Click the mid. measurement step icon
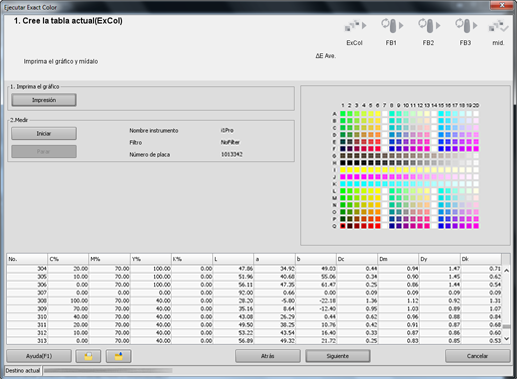Viewport: 517px width, 379px height. 498,26
